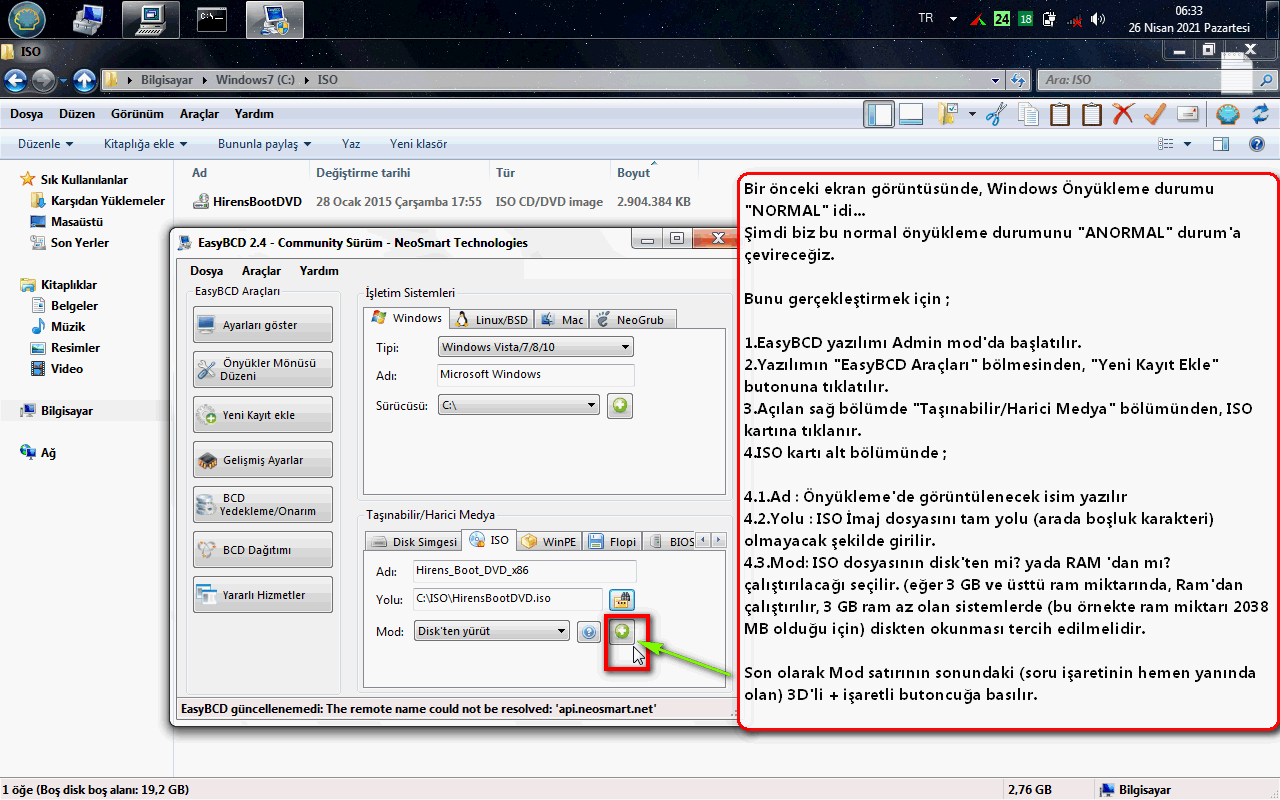Switch to the NeoGrub tab
The width and height of the screenshot is (1280, 800).
coord(633,320)
